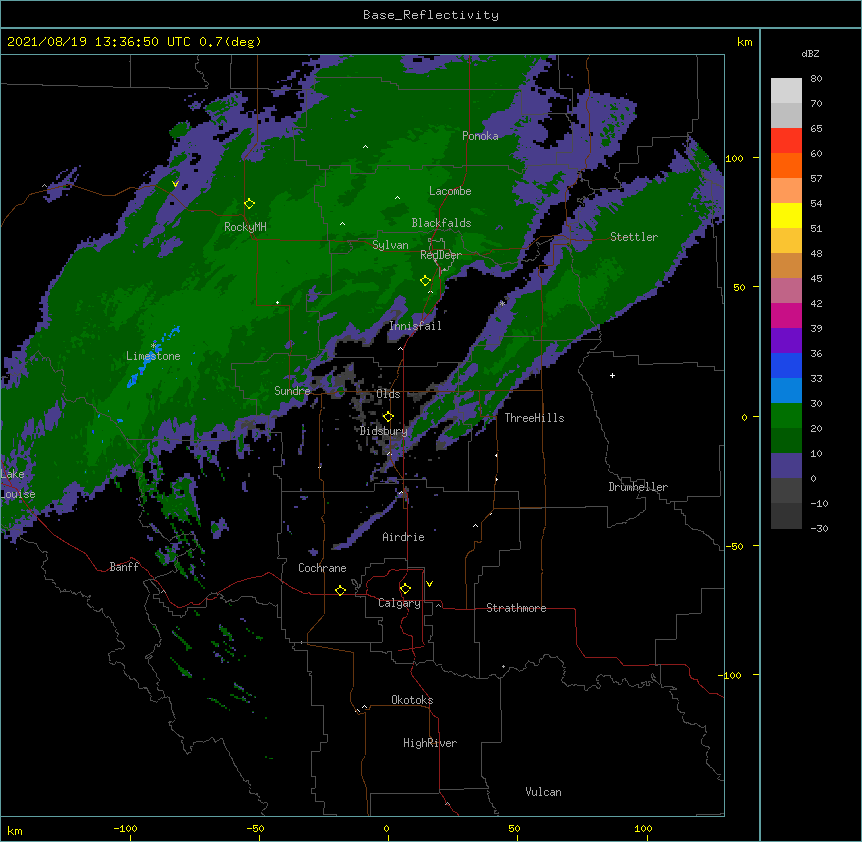Click the light blue swatch between 33 and 30

[786, 391]
